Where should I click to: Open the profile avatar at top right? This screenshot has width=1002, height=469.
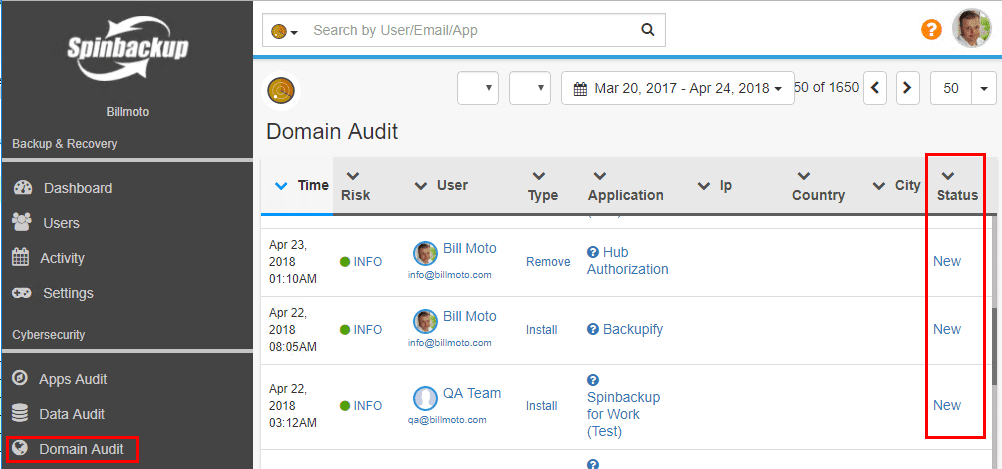point(970,29)
